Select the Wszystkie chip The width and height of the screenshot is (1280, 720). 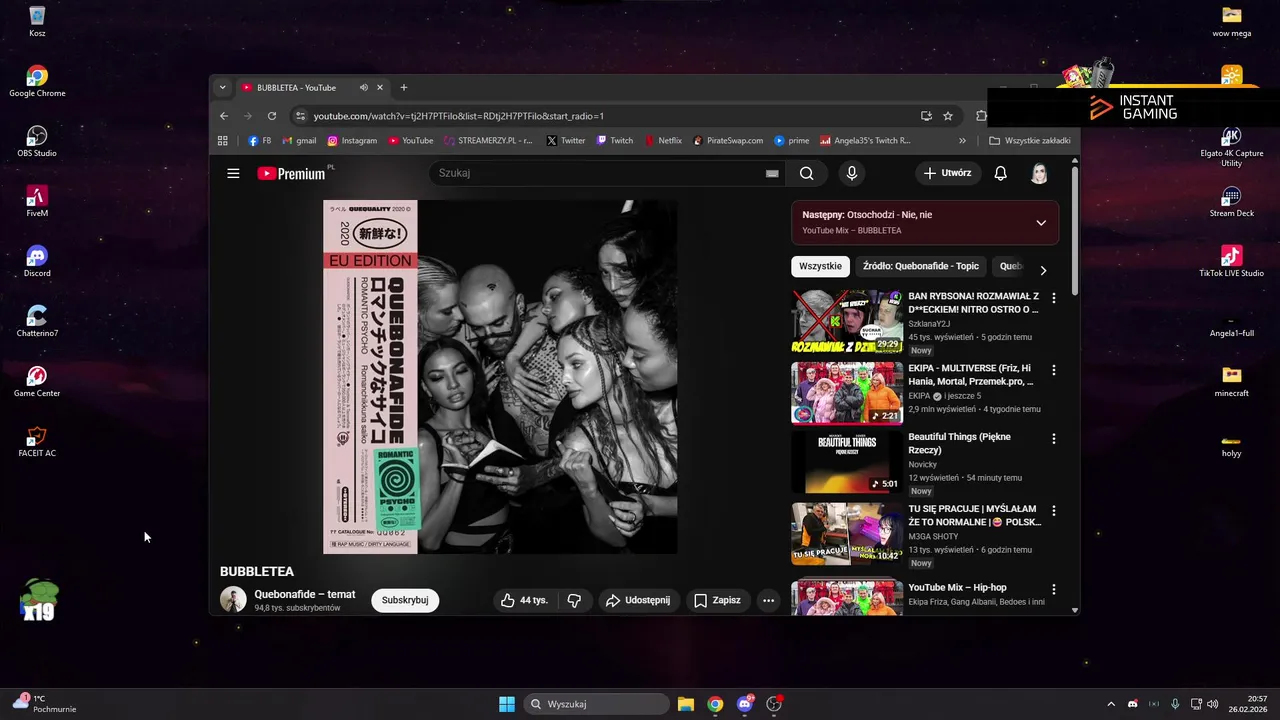[820, 267]
